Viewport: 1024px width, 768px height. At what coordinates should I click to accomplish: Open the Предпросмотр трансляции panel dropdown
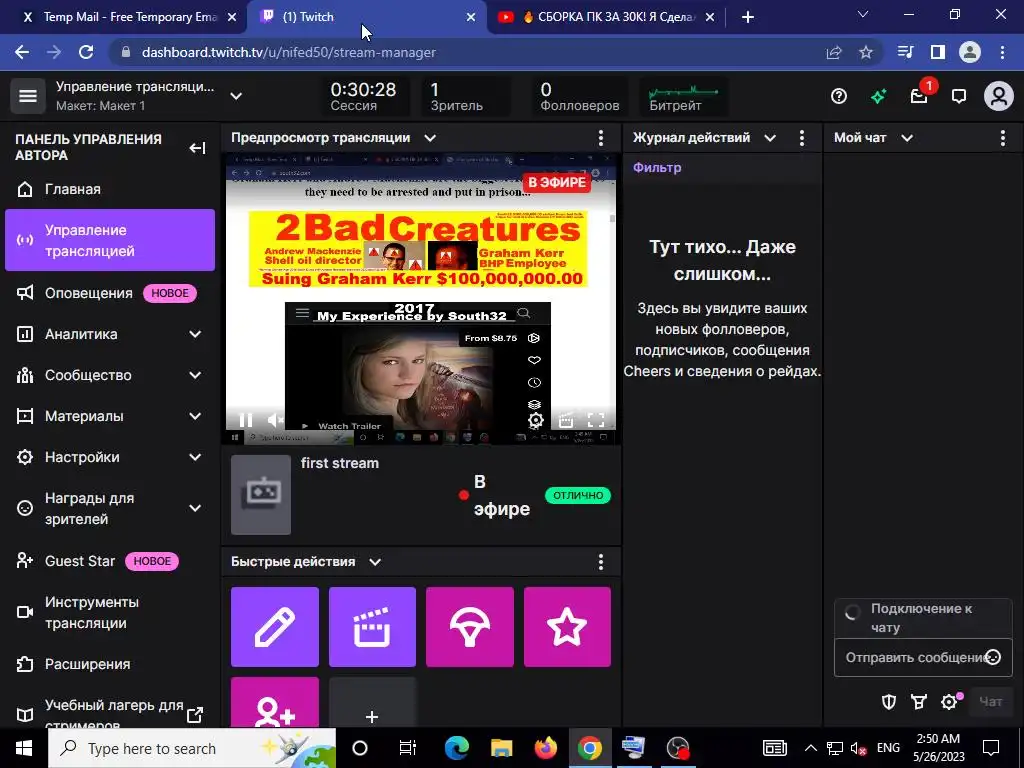point(430,138)
